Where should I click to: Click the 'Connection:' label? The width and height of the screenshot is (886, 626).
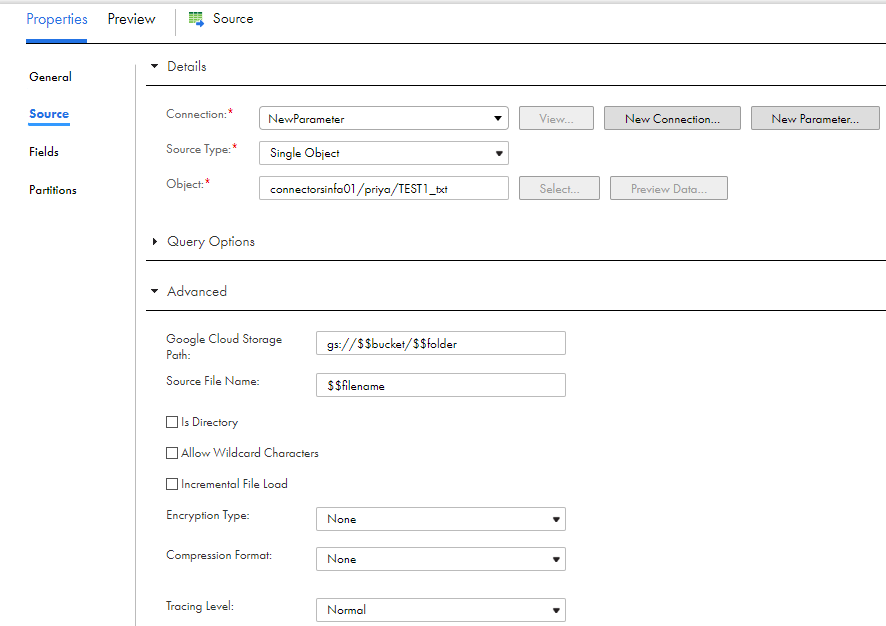tap(197, 114)
